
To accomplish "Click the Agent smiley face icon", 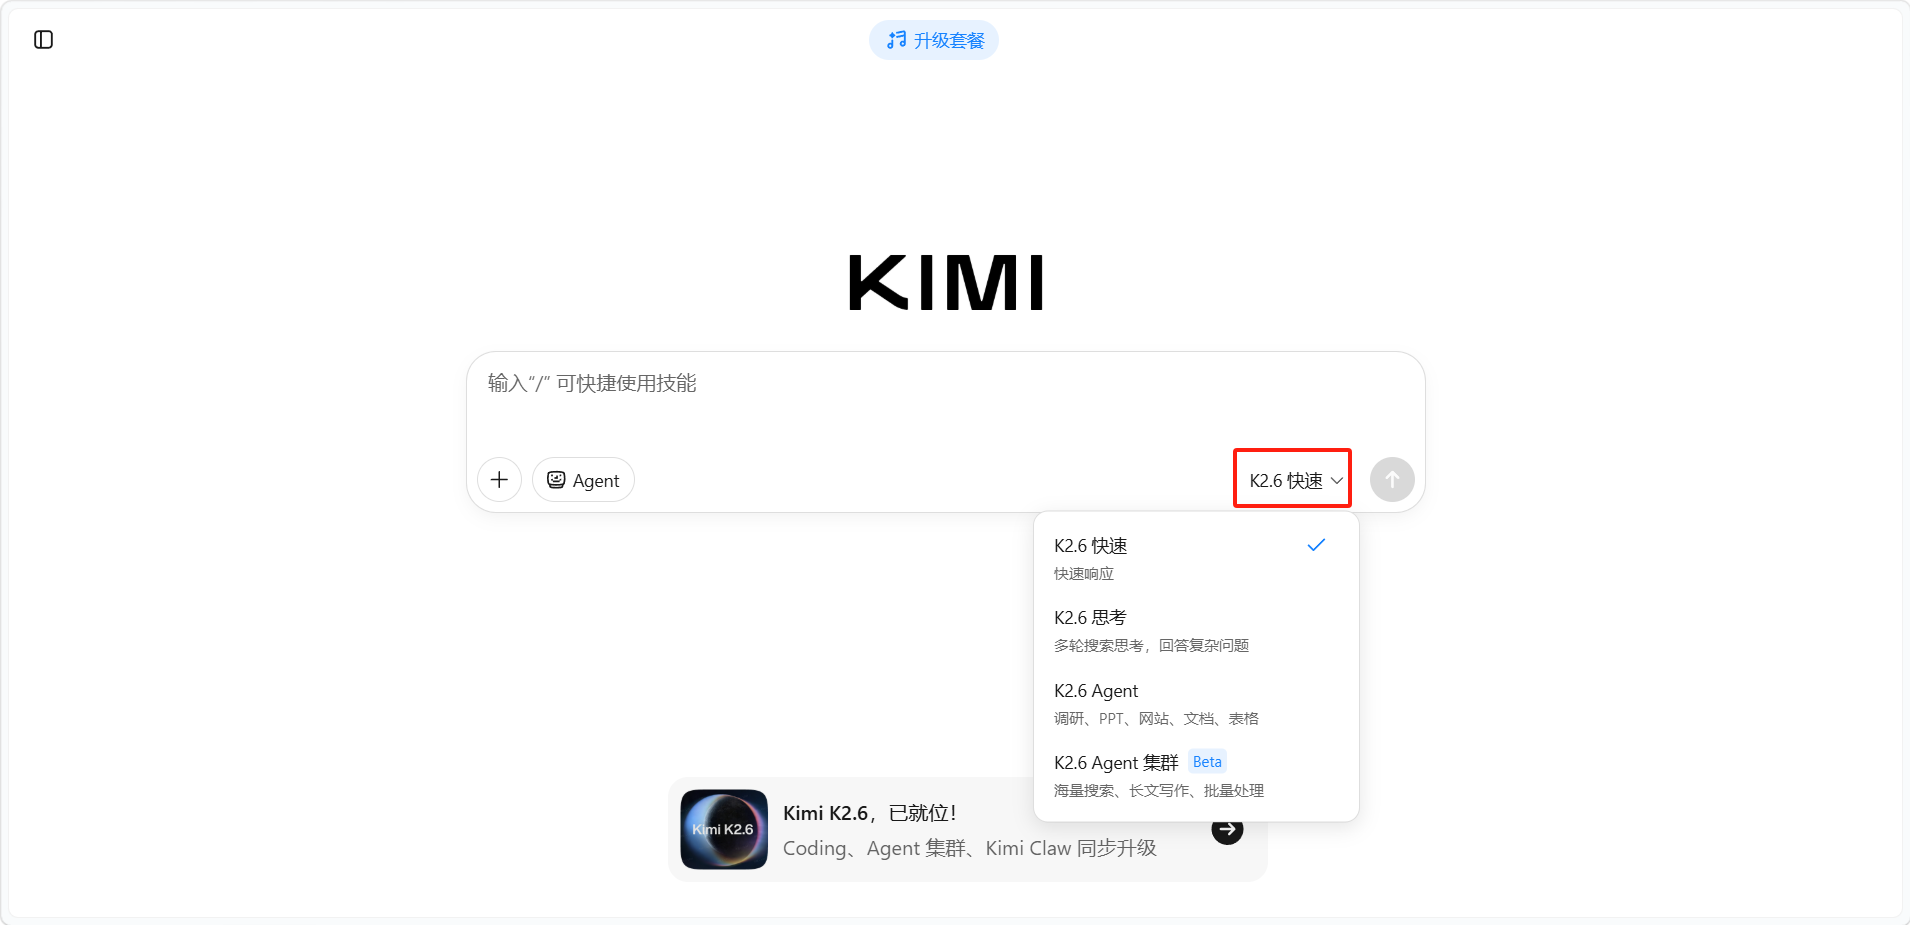I will (x=556, y=480).
